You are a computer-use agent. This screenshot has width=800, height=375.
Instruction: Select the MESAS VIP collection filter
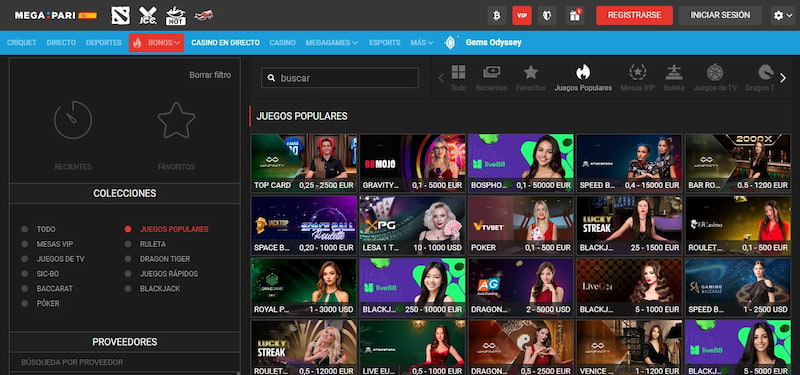(x=55, y=244)
